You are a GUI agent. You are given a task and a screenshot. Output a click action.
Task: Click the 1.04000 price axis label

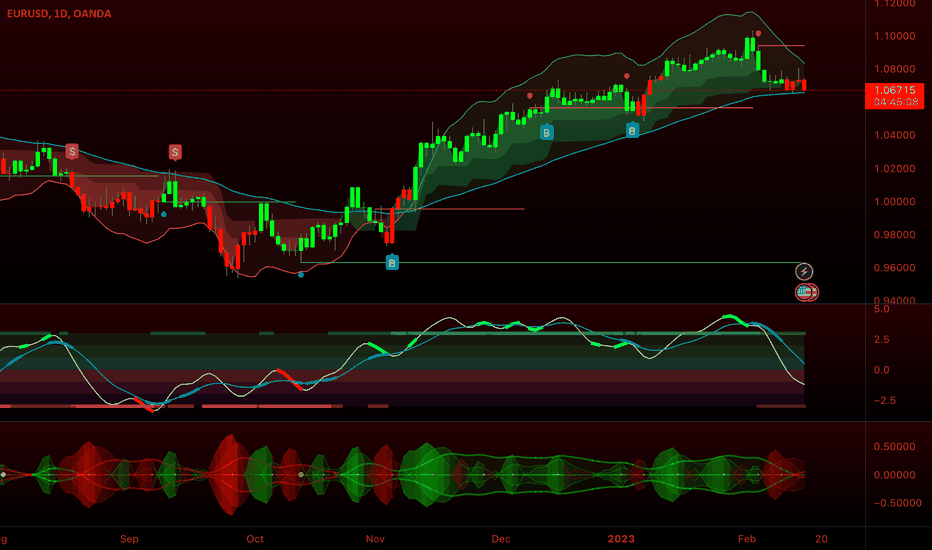tap(895, 135)
